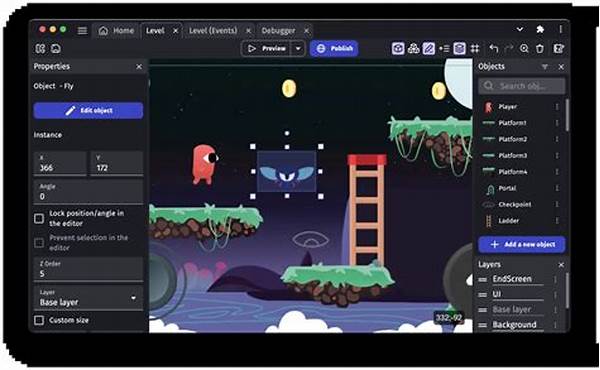The image size is (600, 370).
Task: Open the zoom magnifier icon
Action: pyautogui.click(x=524, y=49)
